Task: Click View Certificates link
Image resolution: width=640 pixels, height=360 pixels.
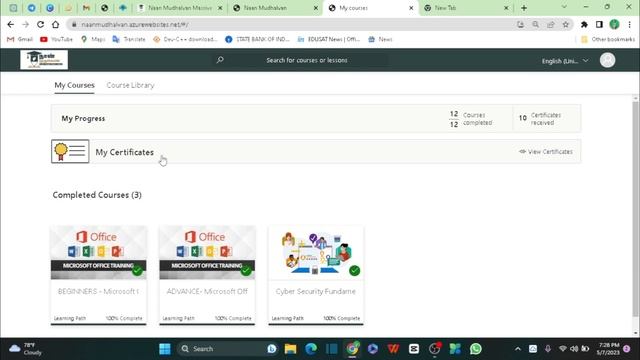Action: point(546,151)
